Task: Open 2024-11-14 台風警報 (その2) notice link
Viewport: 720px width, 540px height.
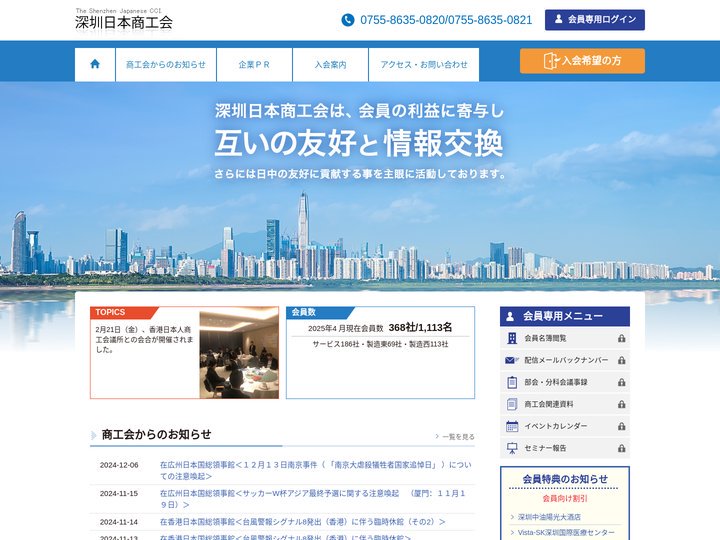Action: coord(303,522)
